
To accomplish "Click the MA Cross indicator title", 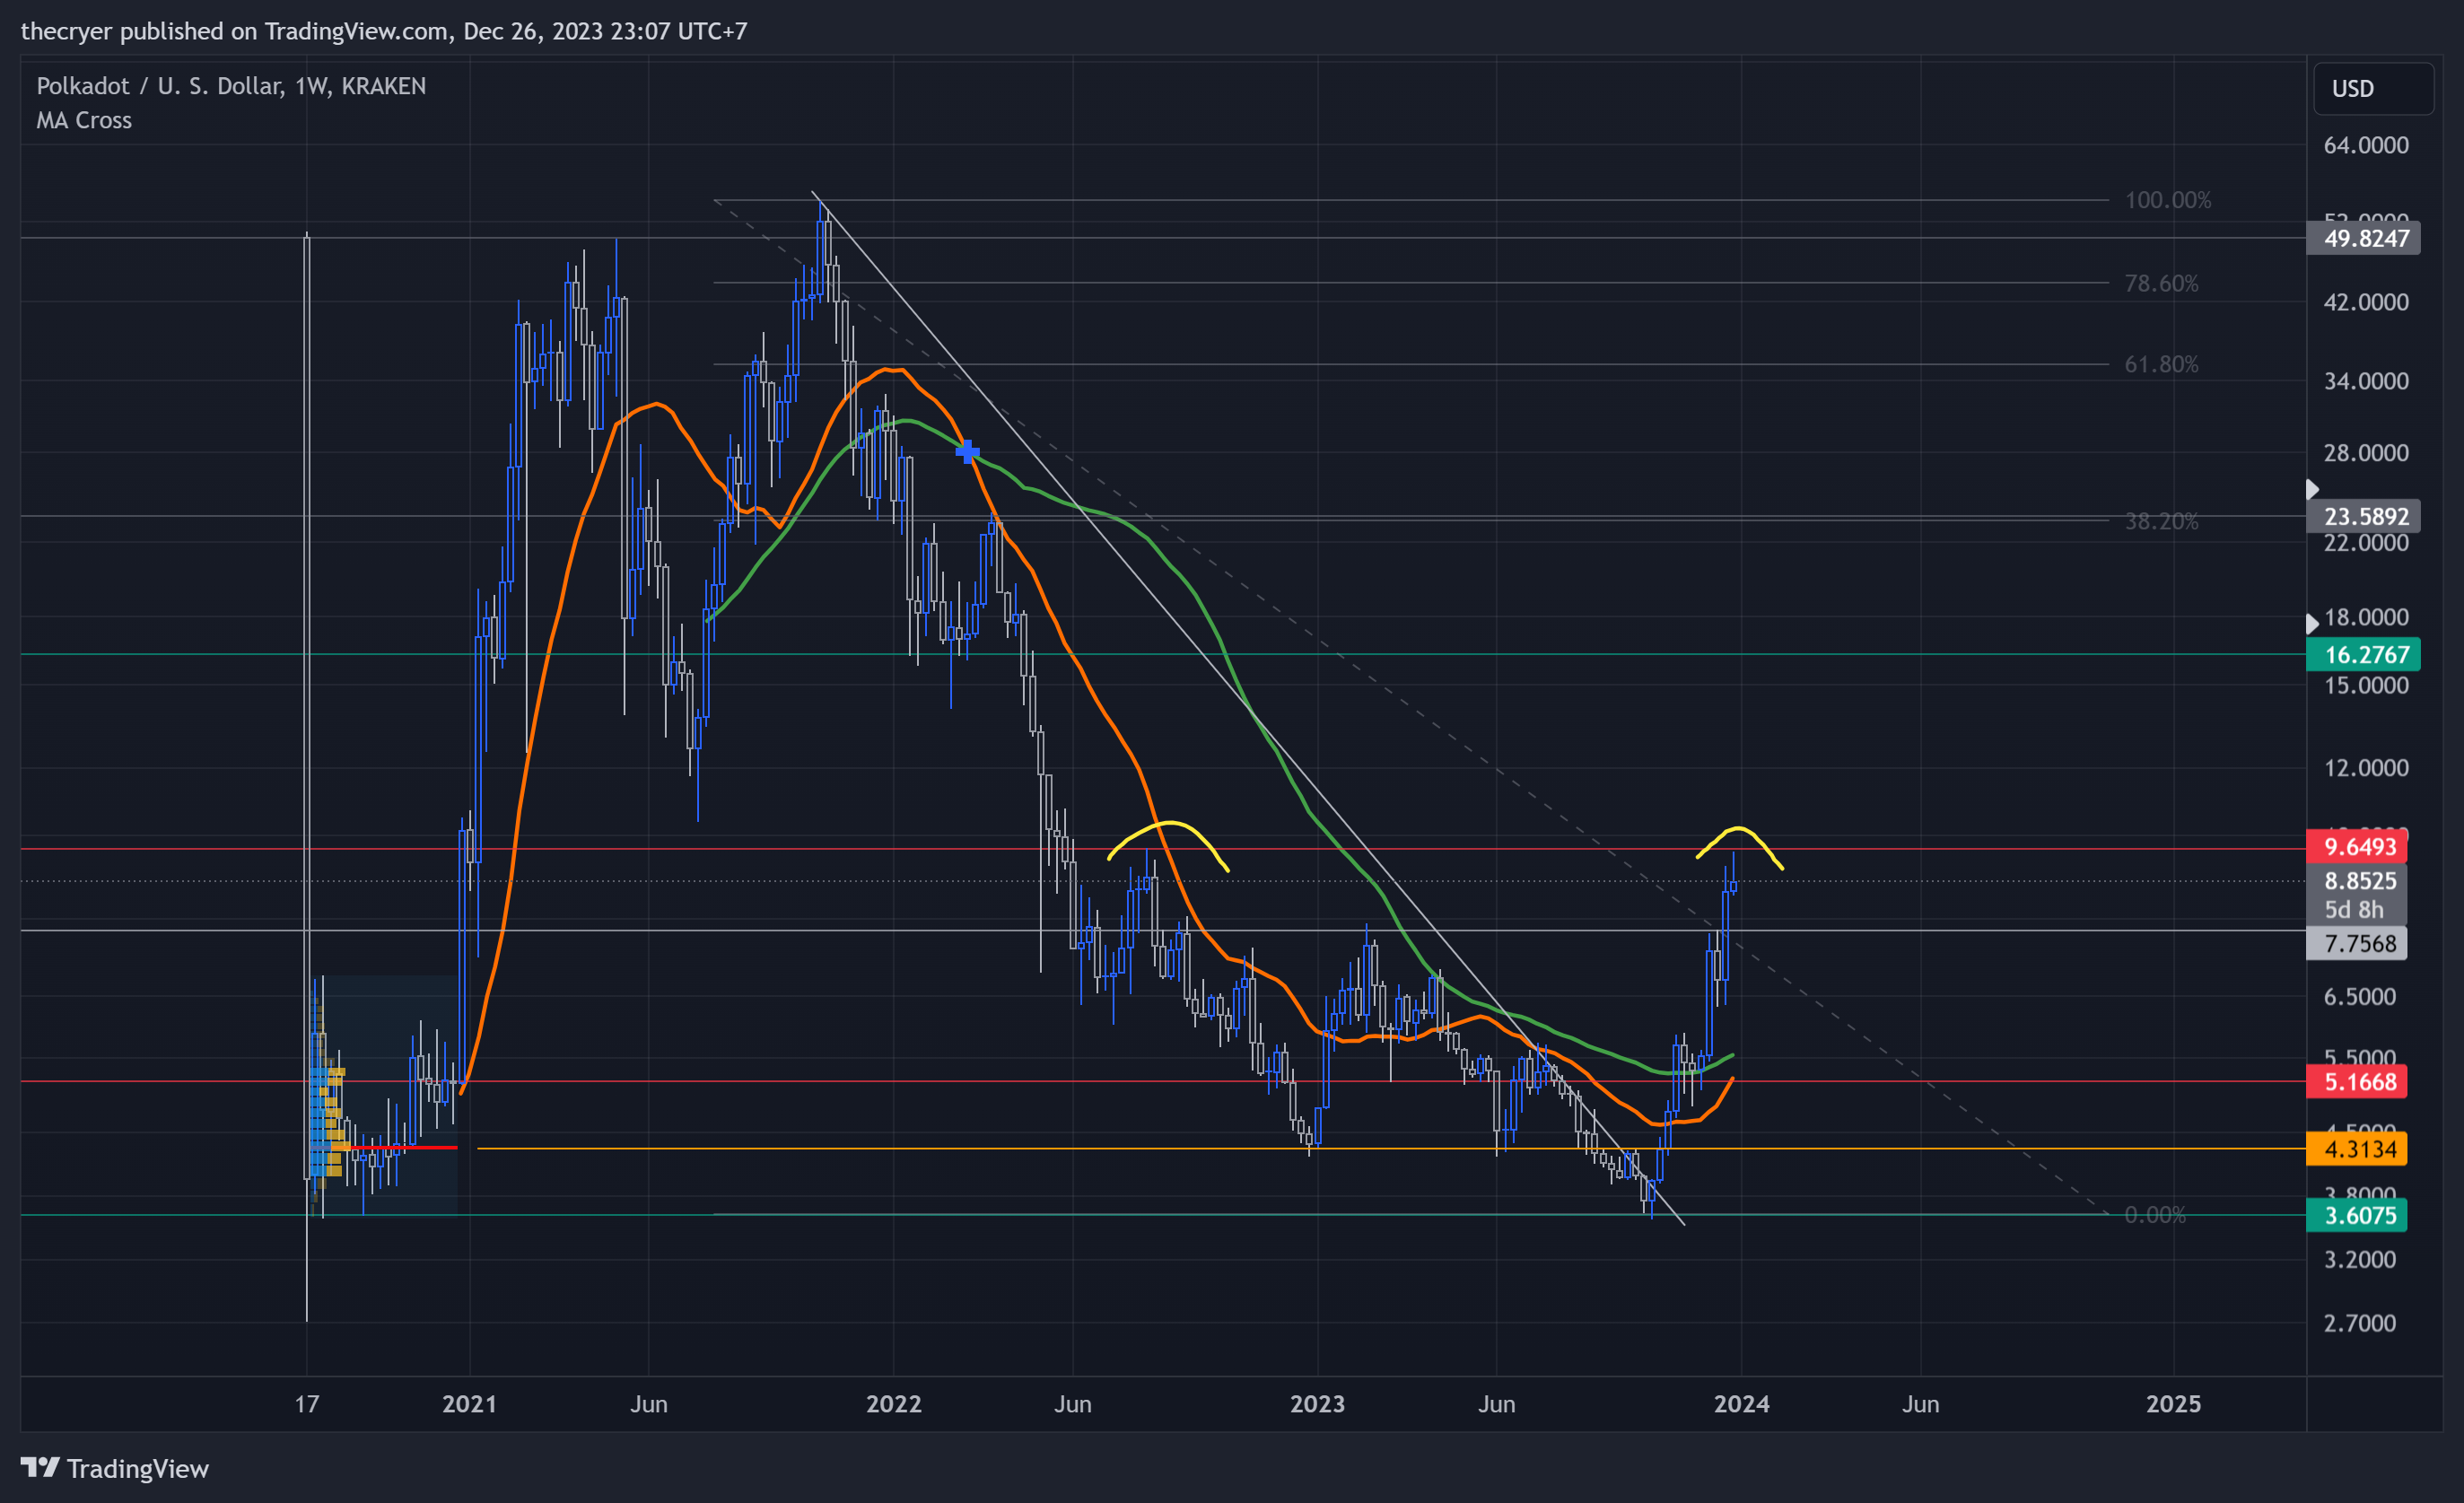I will [x=84, y=120].
